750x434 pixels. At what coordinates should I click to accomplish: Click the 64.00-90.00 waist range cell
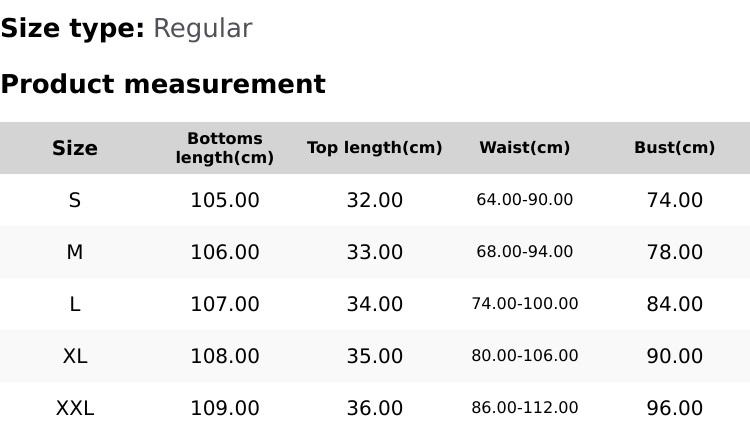tap(525, 200)
